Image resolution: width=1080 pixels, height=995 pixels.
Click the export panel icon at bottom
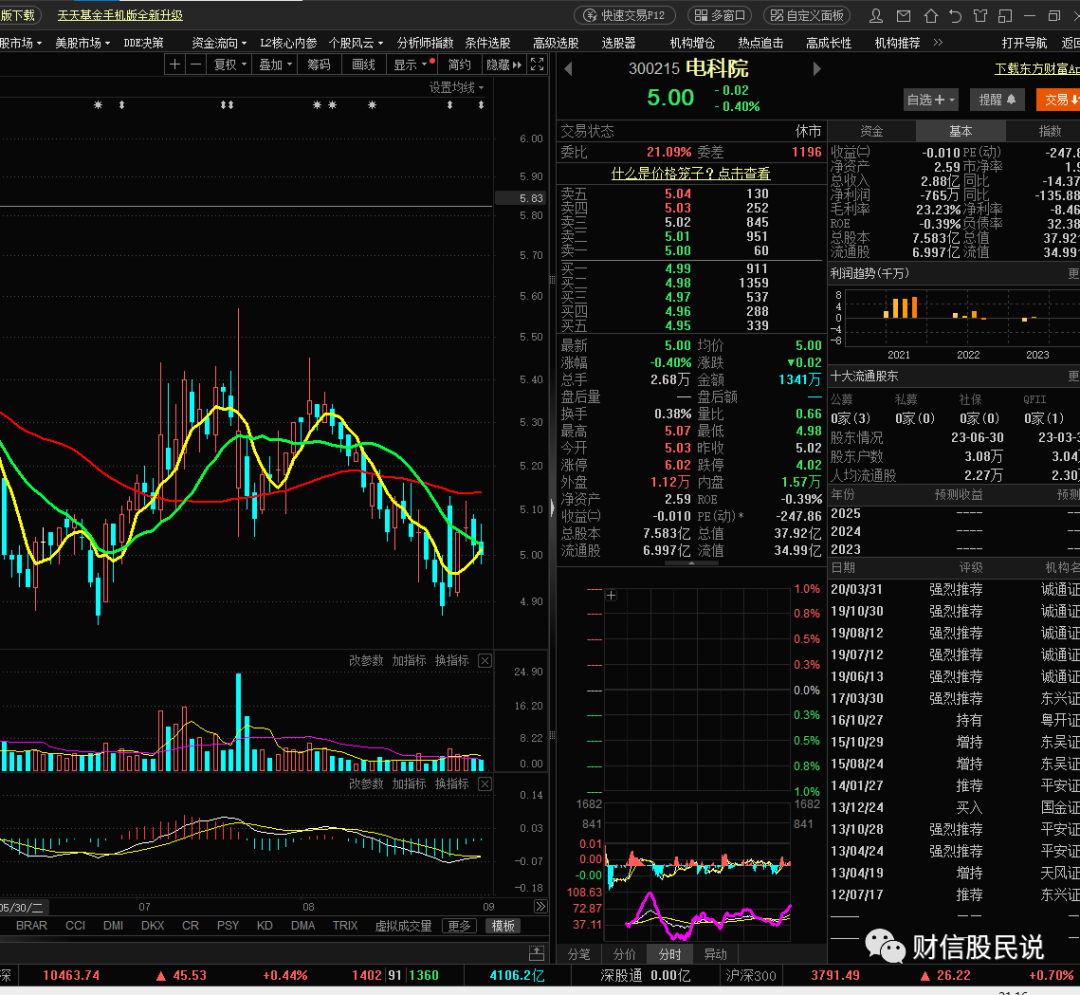pyautogui.click(x=537, y=953)
